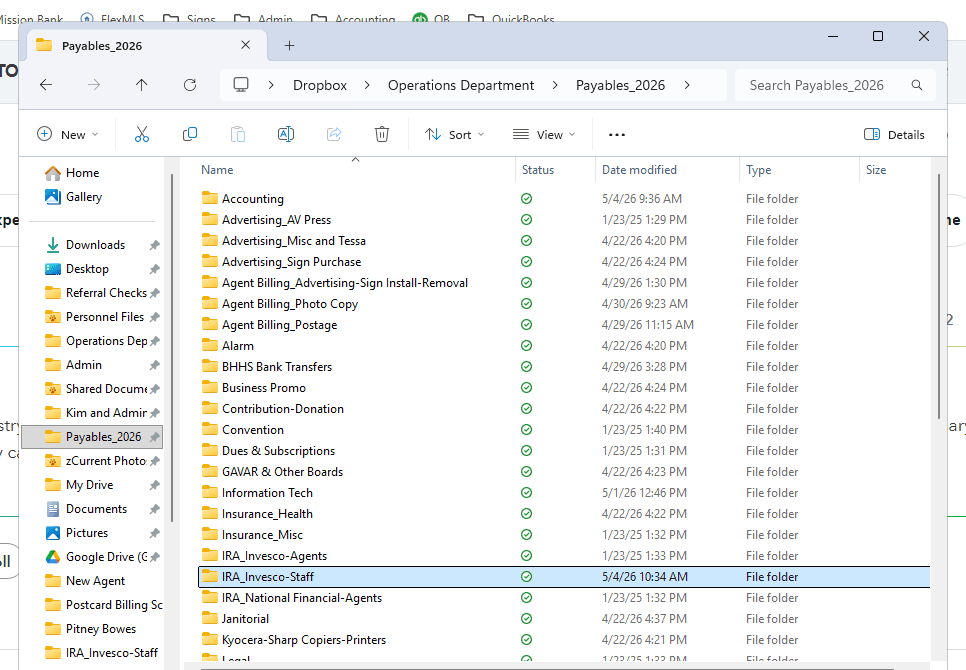Select Kyocera-Sharp Copiers-Printers folder
Image resolution: width=966 pixels, height=670 pixels.
point(564,639)
